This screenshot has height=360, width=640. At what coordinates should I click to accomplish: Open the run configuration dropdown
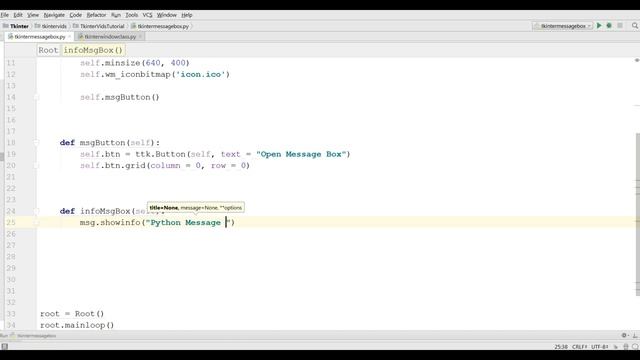coord(562,26)
